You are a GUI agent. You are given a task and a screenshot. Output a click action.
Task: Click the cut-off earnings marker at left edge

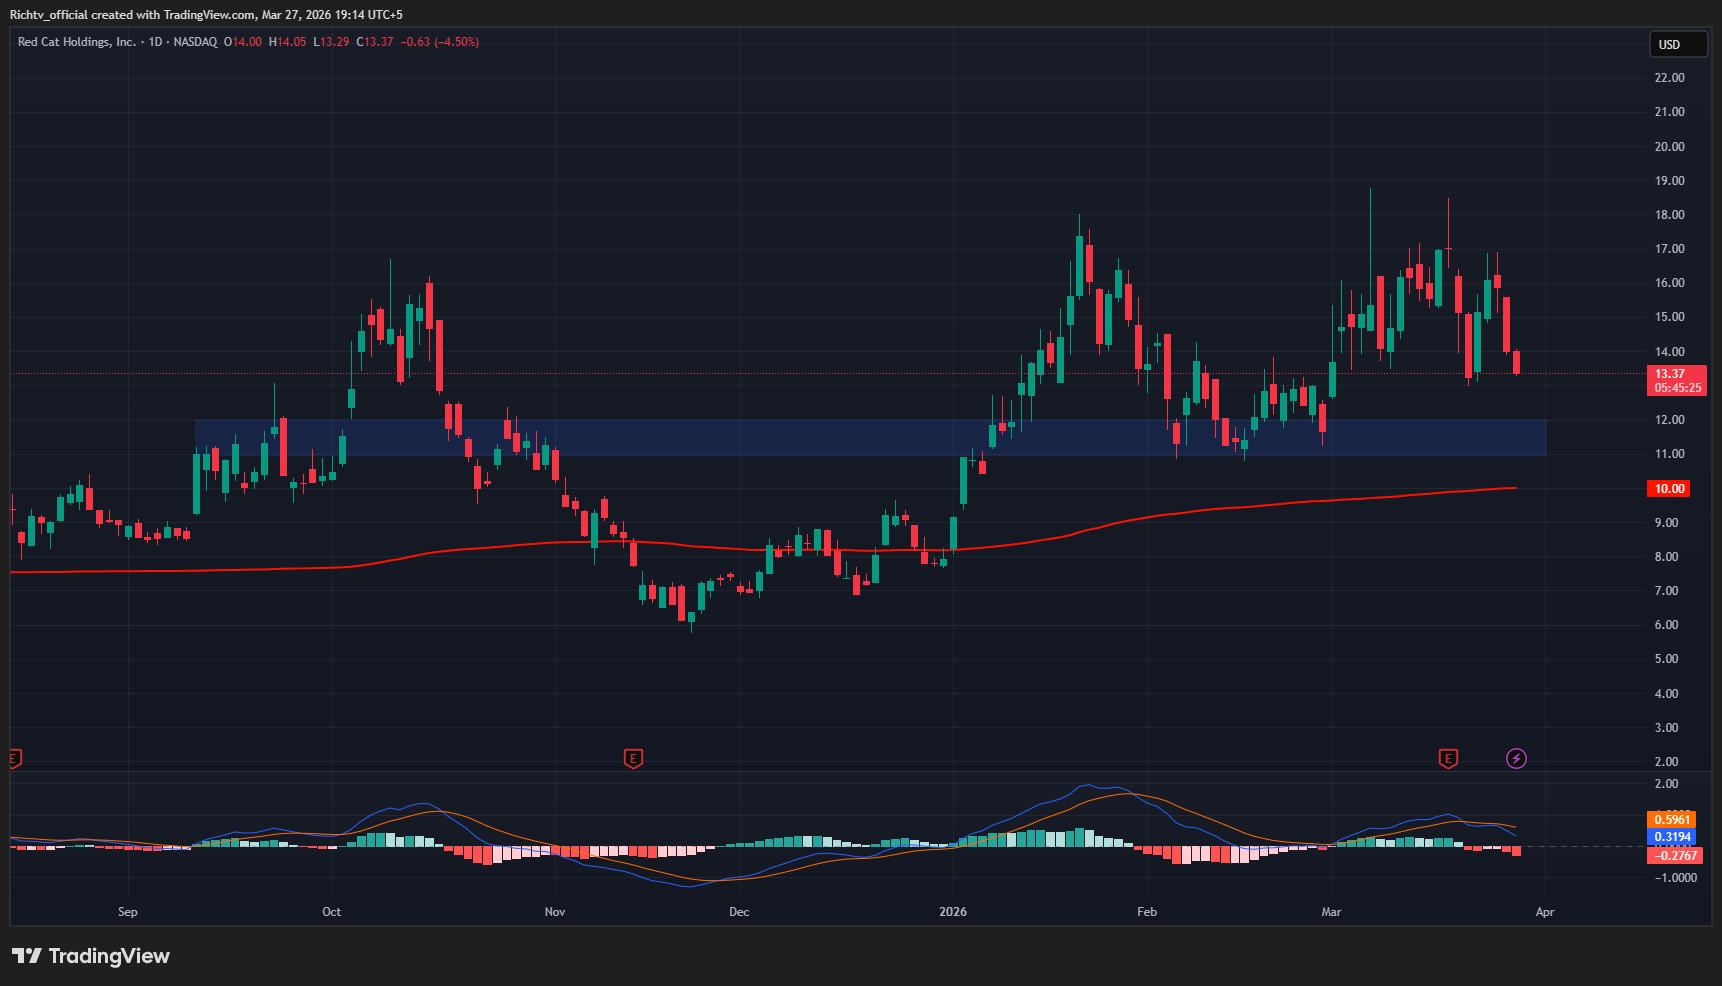(x=14, y=759)
